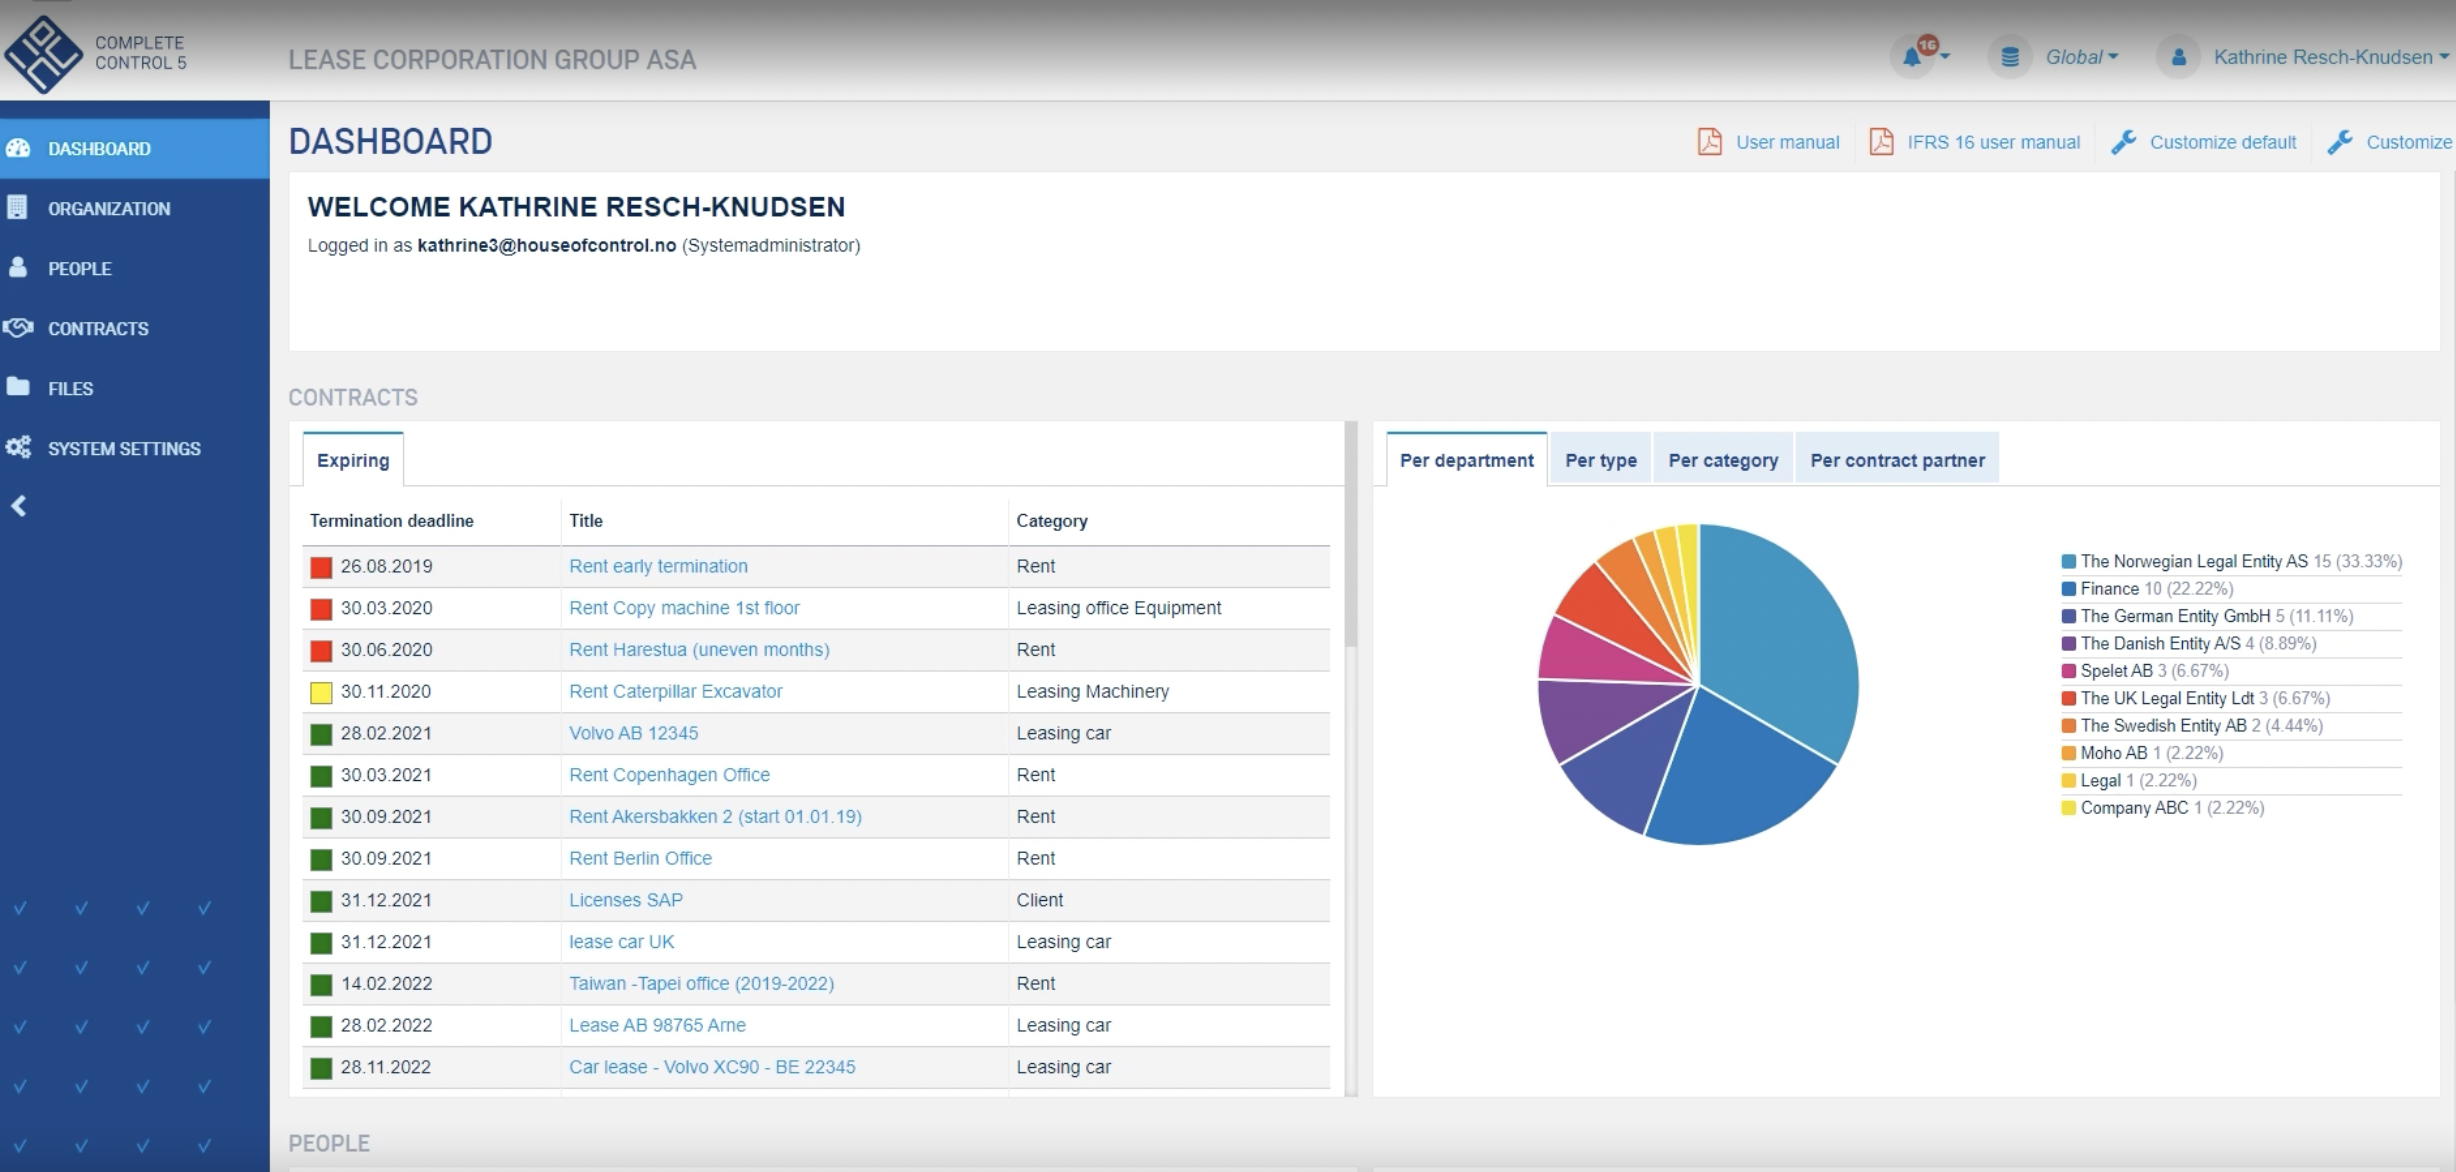Click the Company ABC legend entry
The image size is (2456, 1172).
(2162, 807)
